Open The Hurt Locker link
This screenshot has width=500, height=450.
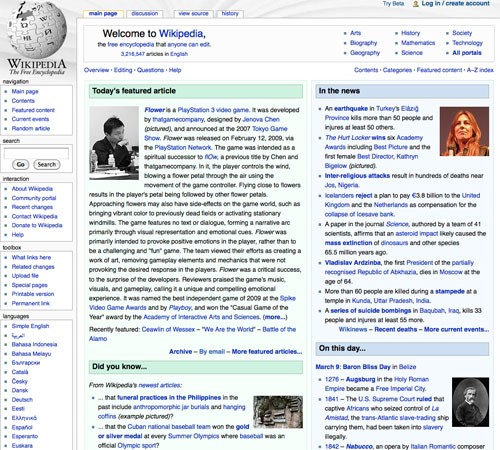click(347, 138)
